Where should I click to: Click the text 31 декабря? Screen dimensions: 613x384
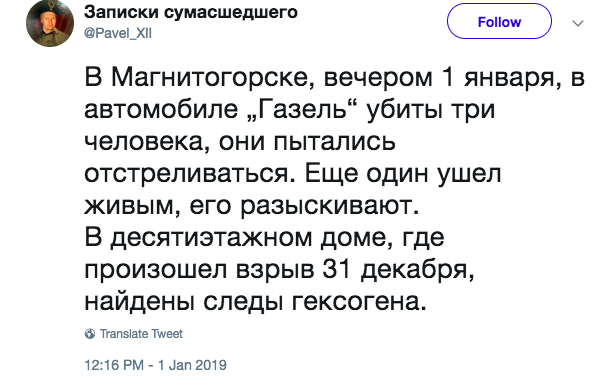tap(399, 269)
